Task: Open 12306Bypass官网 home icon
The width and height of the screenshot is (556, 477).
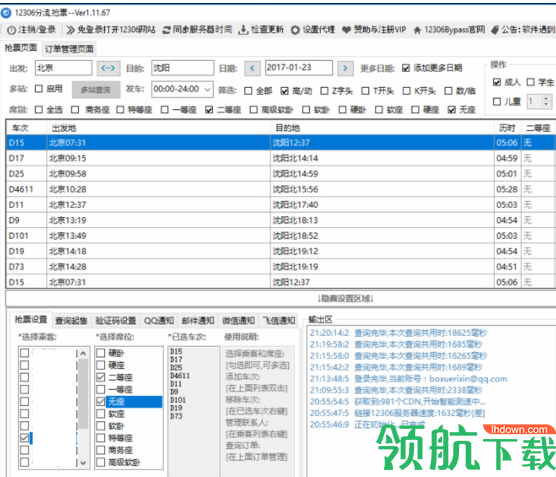Action: click(417, 30)
